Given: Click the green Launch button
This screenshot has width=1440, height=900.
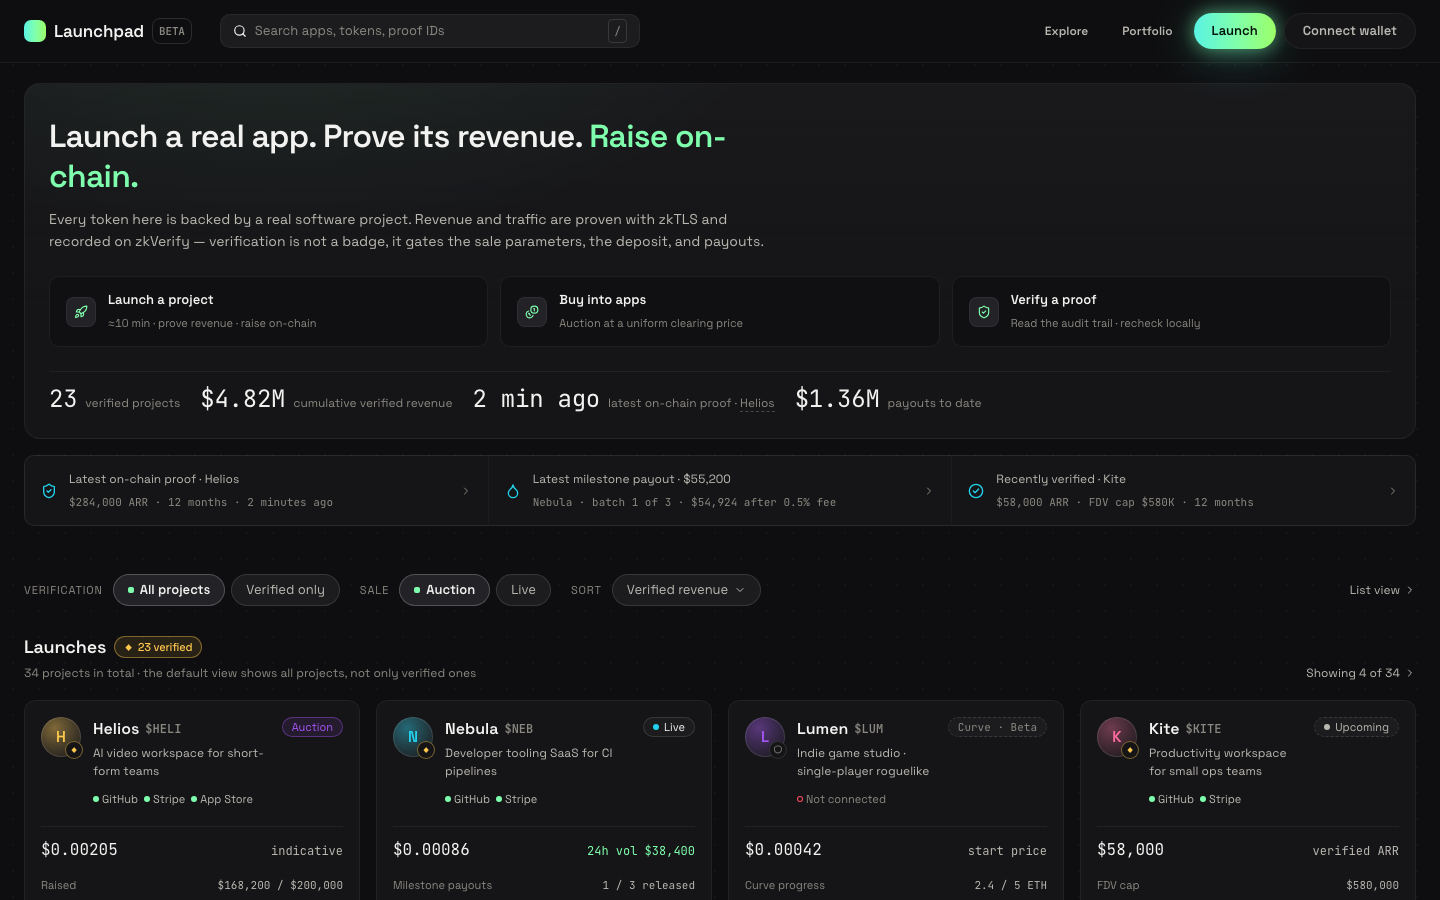Looking at the screenshot, I should [1234, 31].
